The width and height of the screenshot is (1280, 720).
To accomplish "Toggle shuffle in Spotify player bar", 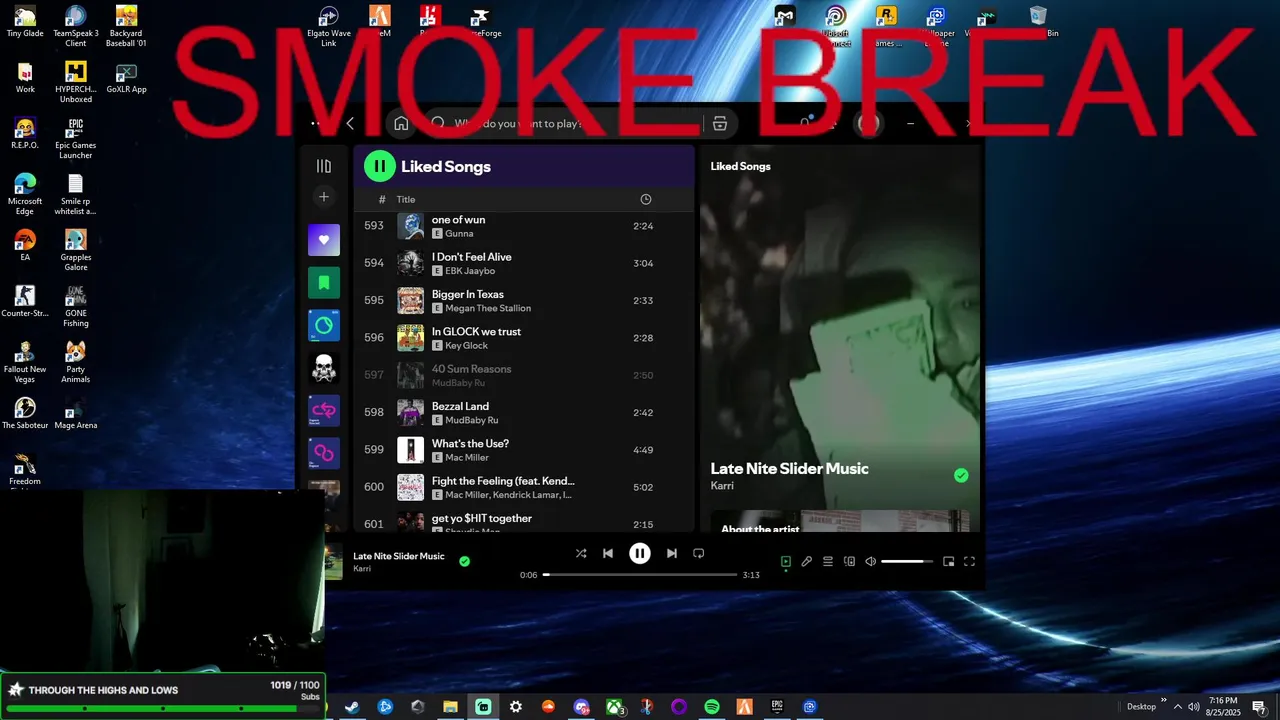I will 581,553.
